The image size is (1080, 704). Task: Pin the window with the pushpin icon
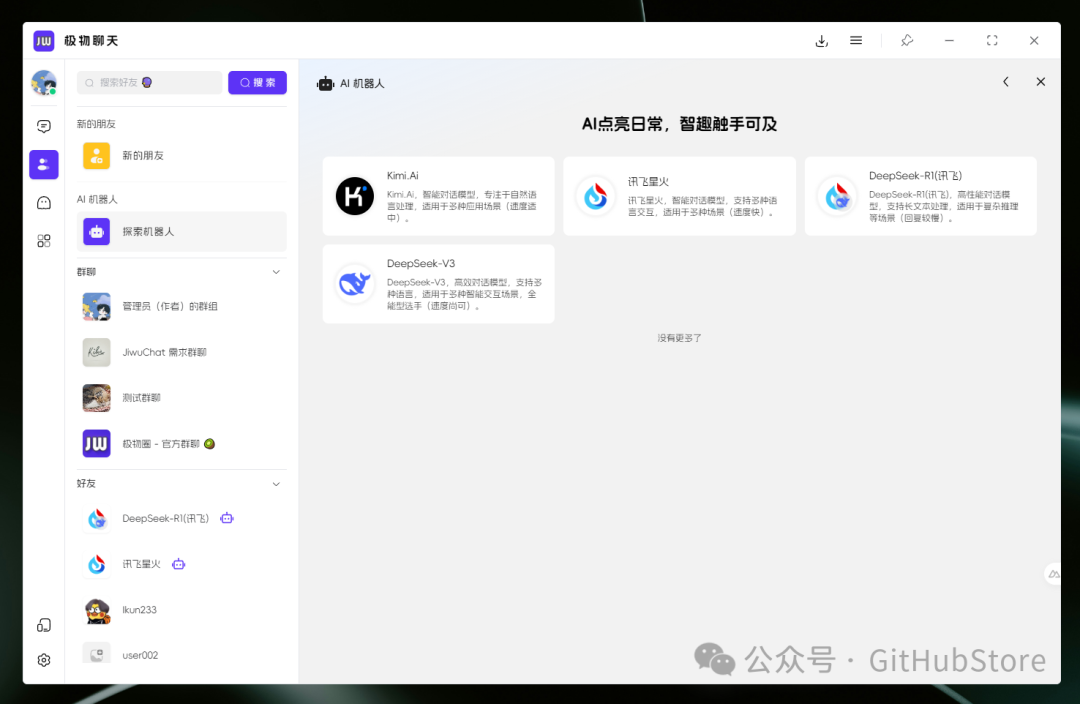click(907, 41)
